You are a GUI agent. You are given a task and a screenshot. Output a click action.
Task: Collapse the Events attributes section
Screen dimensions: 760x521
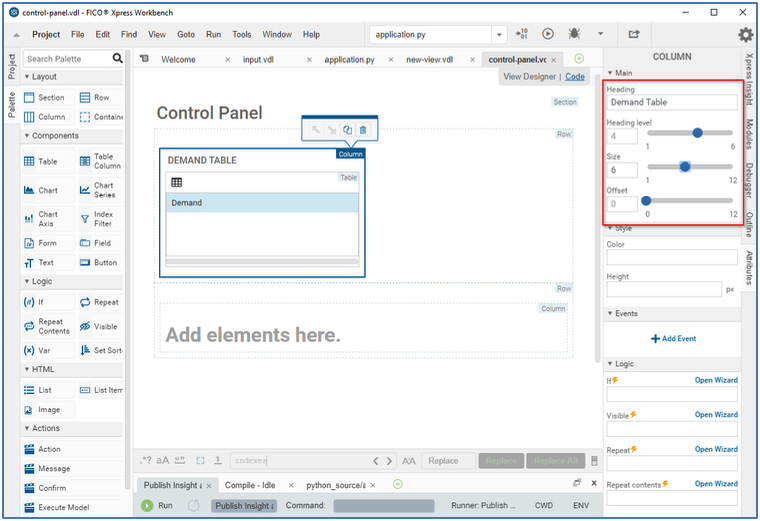click(x=610, y=314)
